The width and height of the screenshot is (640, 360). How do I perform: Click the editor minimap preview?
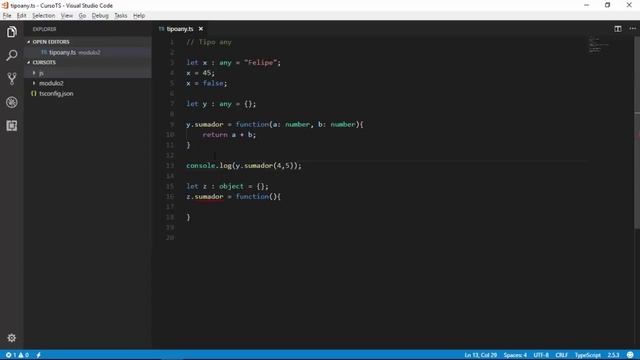598,45
